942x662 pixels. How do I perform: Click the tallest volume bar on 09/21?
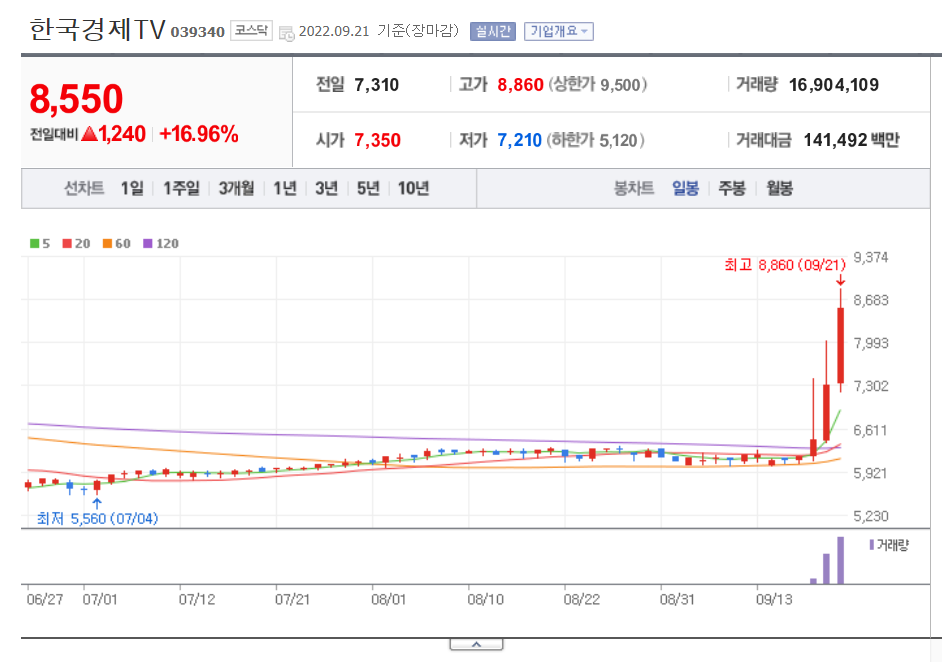(x=840, y=560)
